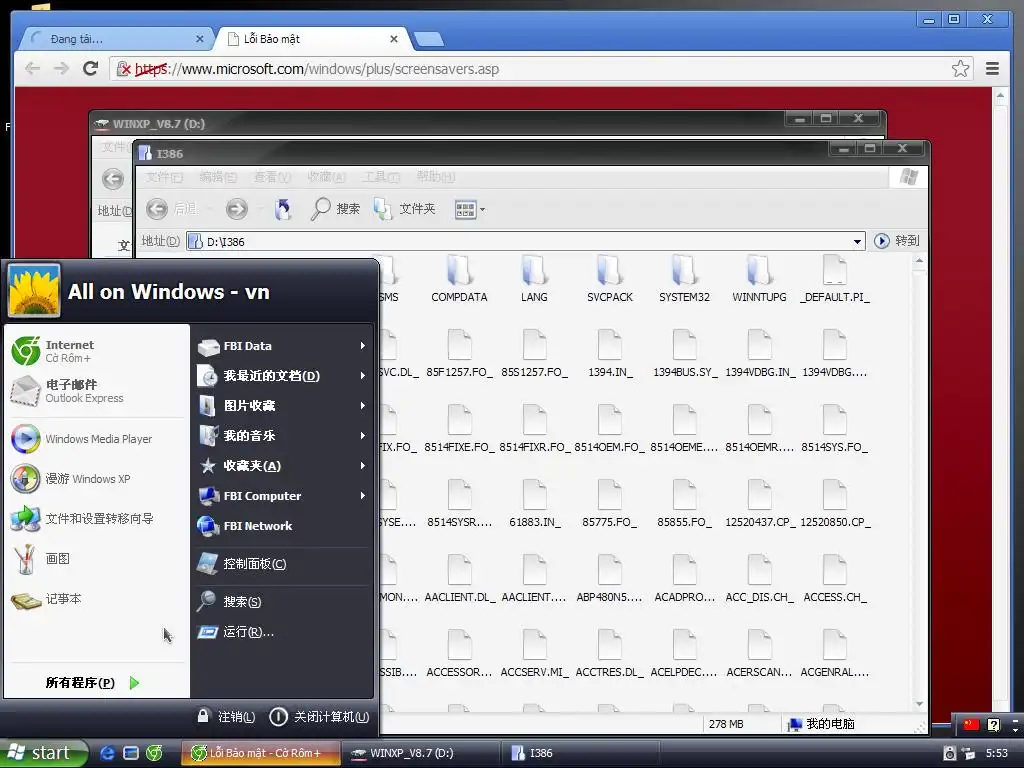Expand the D:\I386 address bar dropdown
This screenshot has width=1024, height=768.
coord(857,242)
